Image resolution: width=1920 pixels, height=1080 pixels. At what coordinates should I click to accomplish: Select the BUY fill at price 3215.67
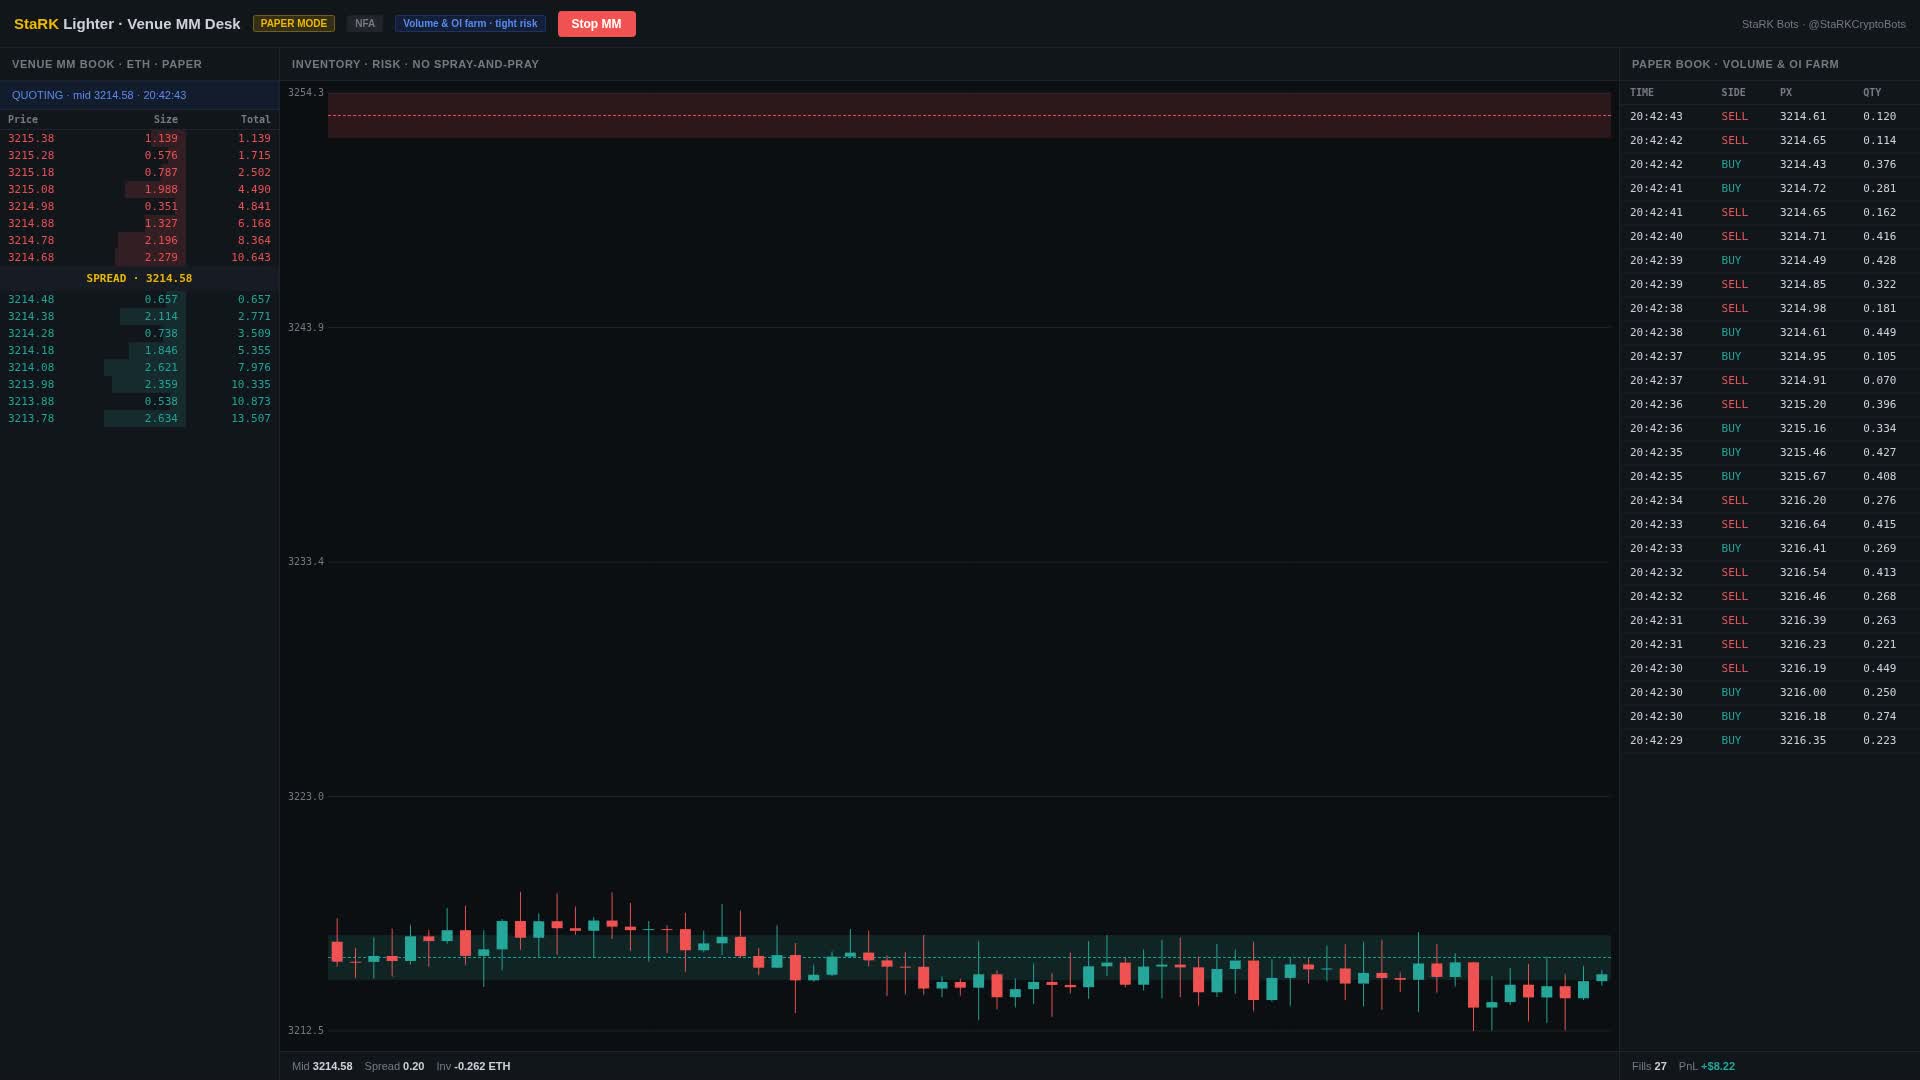[1769, 477]
